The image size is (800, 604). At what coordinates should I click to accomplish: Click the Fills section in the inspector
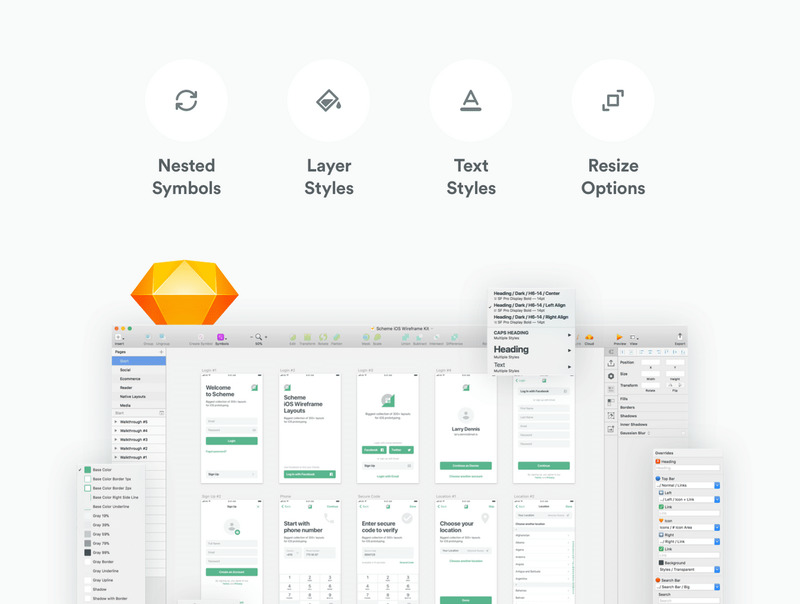[651, 399]
